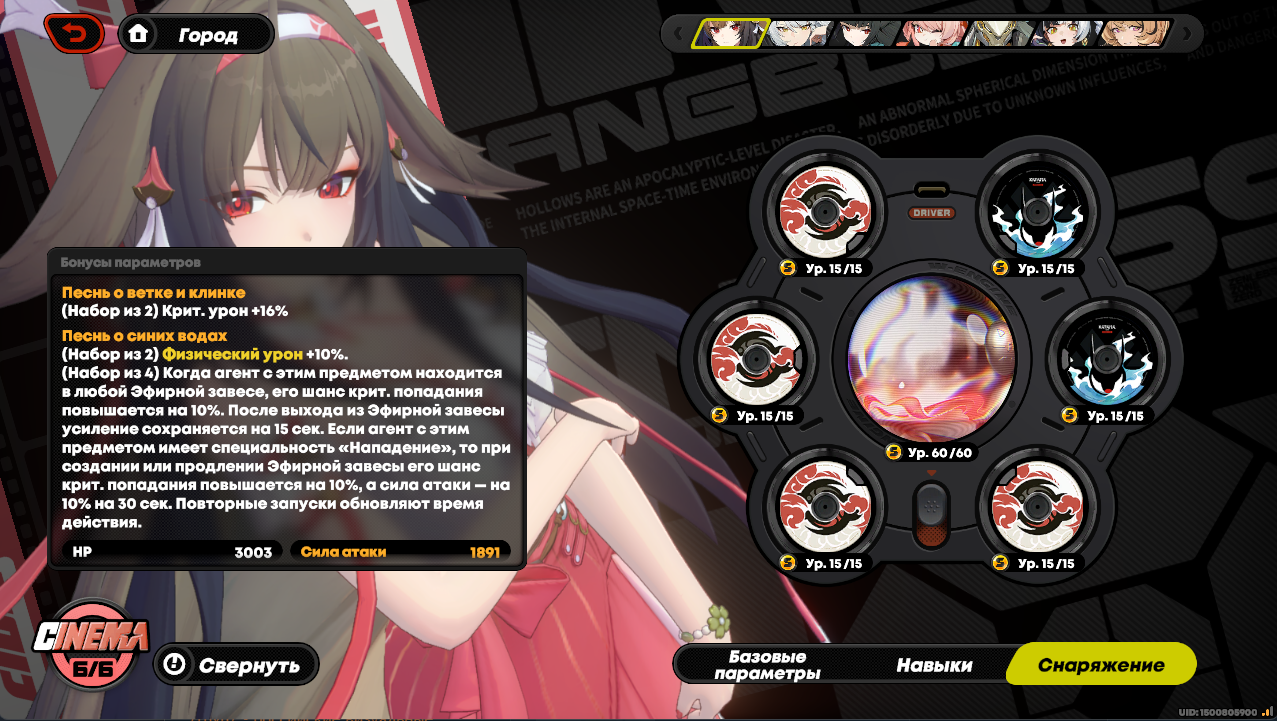
Task: Show previous agents with left arrow
Action: click(x=677, y=35)
